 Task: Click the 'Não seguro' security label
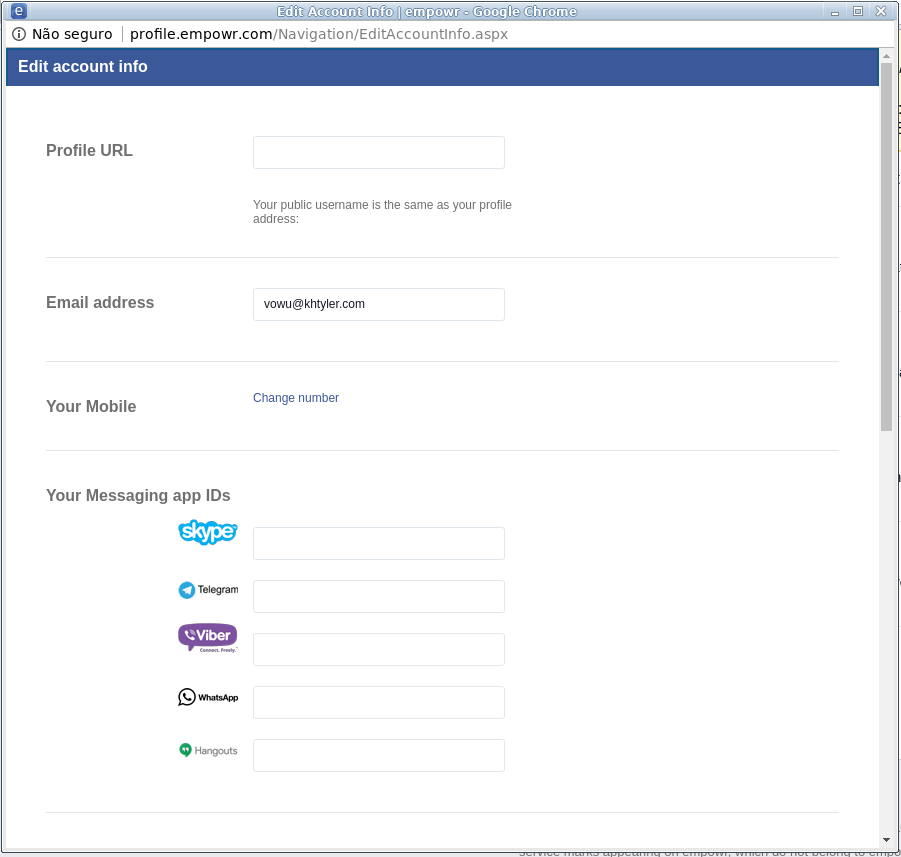pos(72,34)
